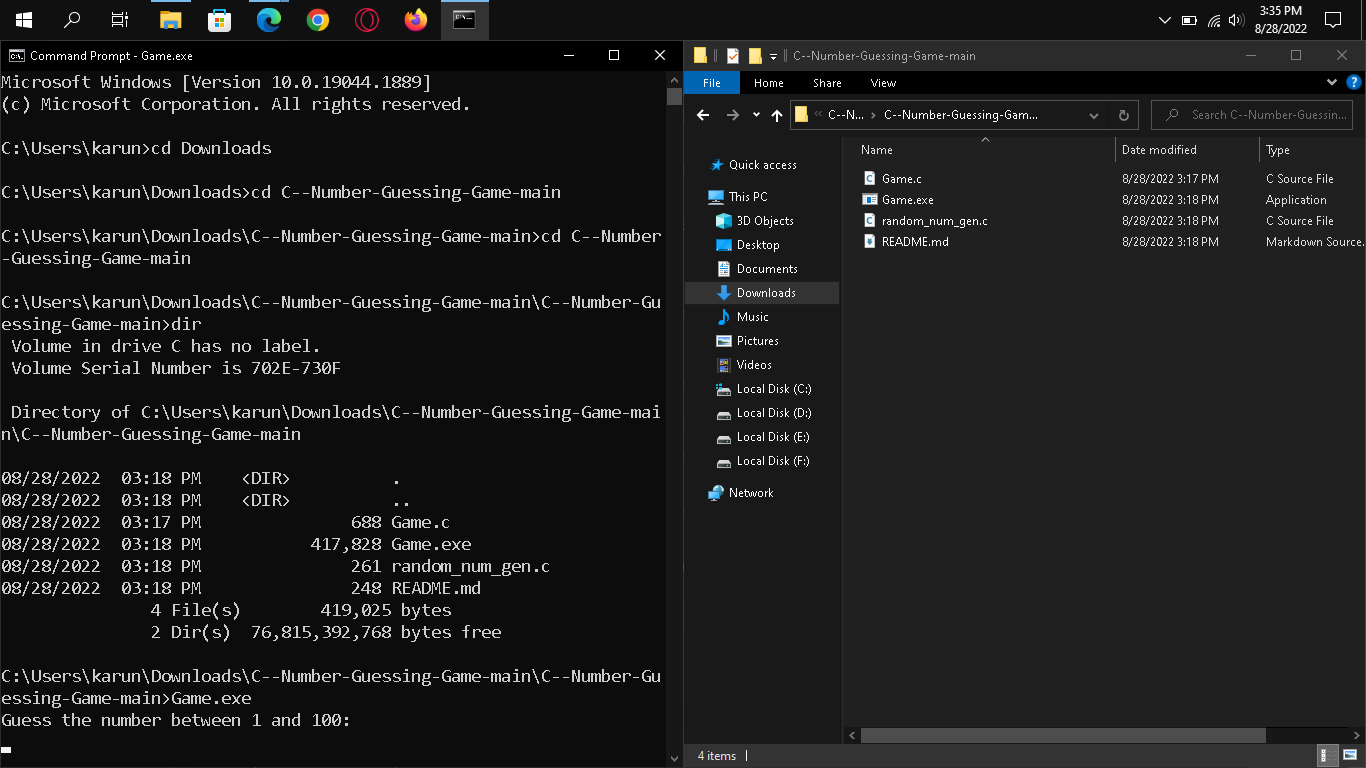
Task: Open the volume control in the tray
Action: tap(1236, 20)
